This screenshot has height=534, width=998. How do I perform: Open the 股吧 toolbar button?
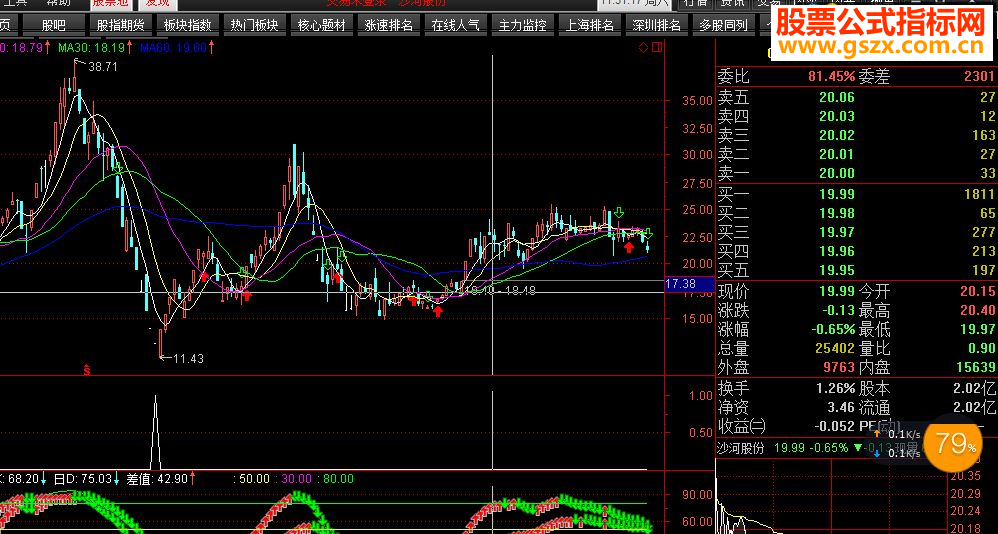tap(53, 25)
